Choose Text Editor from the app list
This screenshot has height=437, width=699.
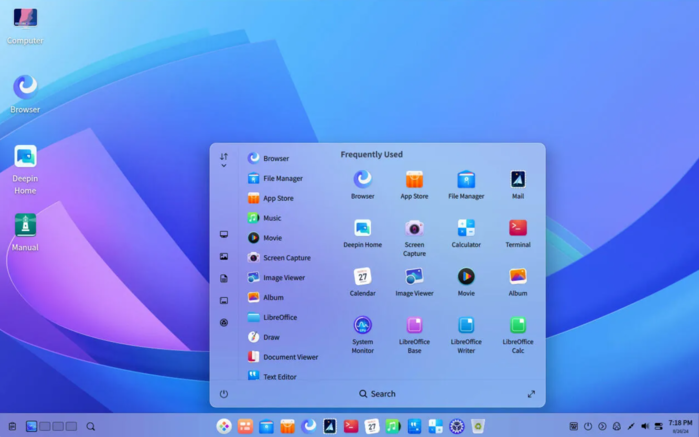(279, 377)
